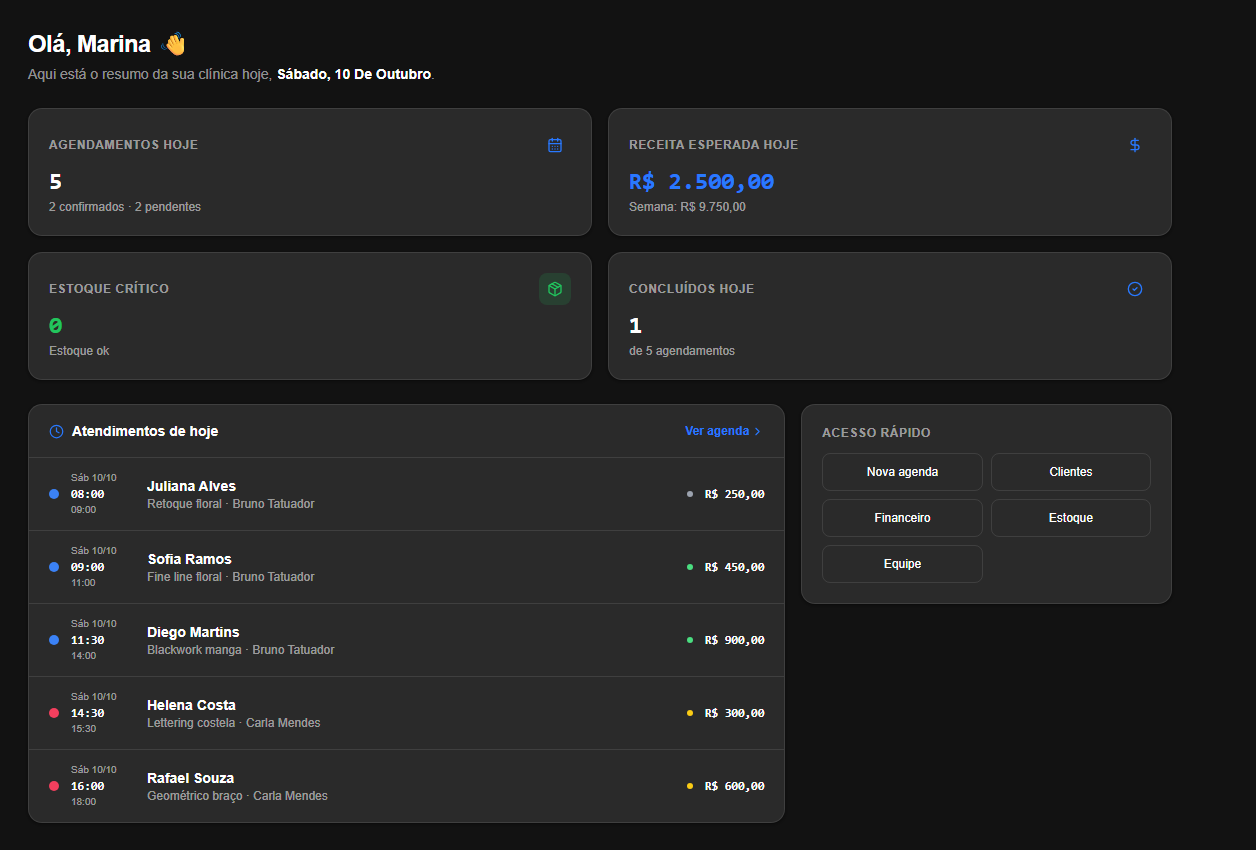The width and height of the screenshot is (1256, 850).
Task: Click the 16:00 start time
Action: 88,786
